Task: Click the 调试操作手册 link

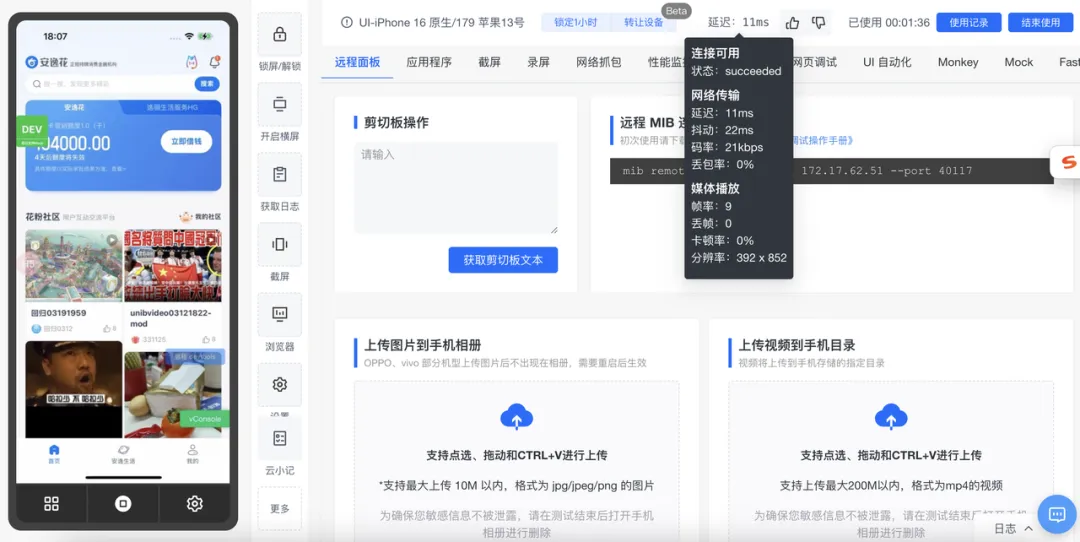Action: coord(823,140)
